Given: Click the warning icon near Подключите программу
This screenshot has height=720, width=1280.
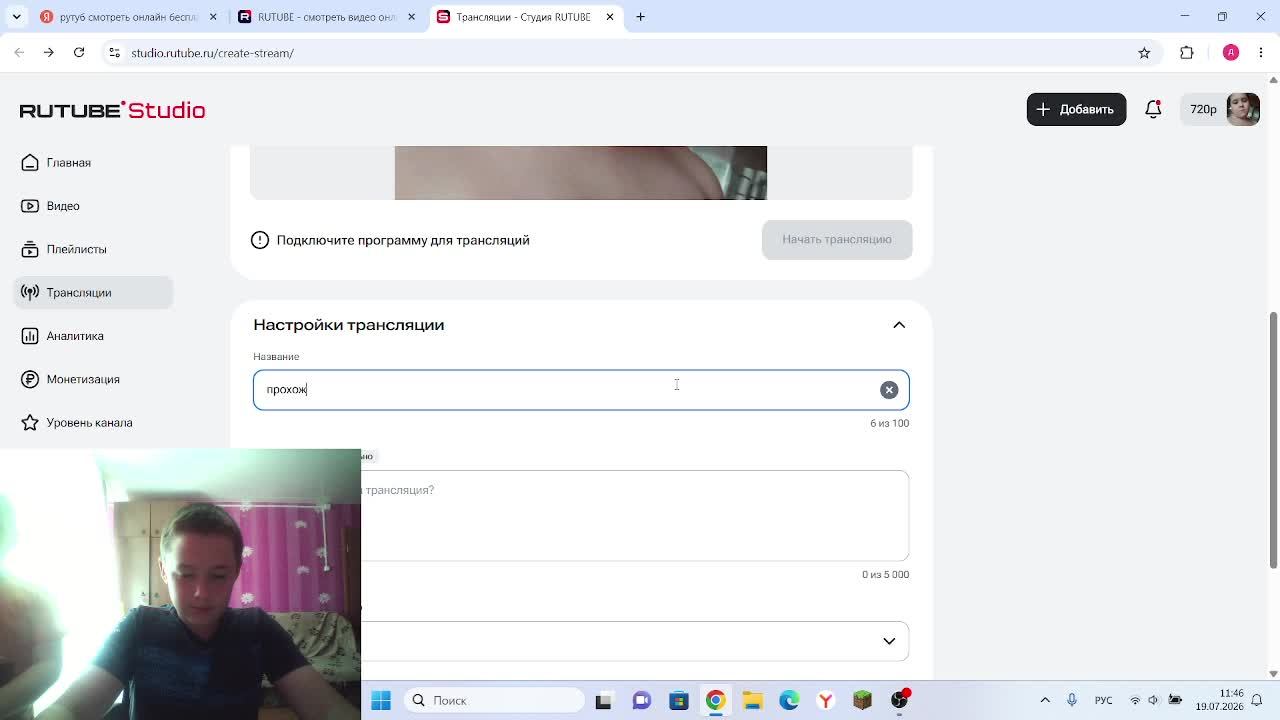Looking at the screenshot, I should 260,240.
